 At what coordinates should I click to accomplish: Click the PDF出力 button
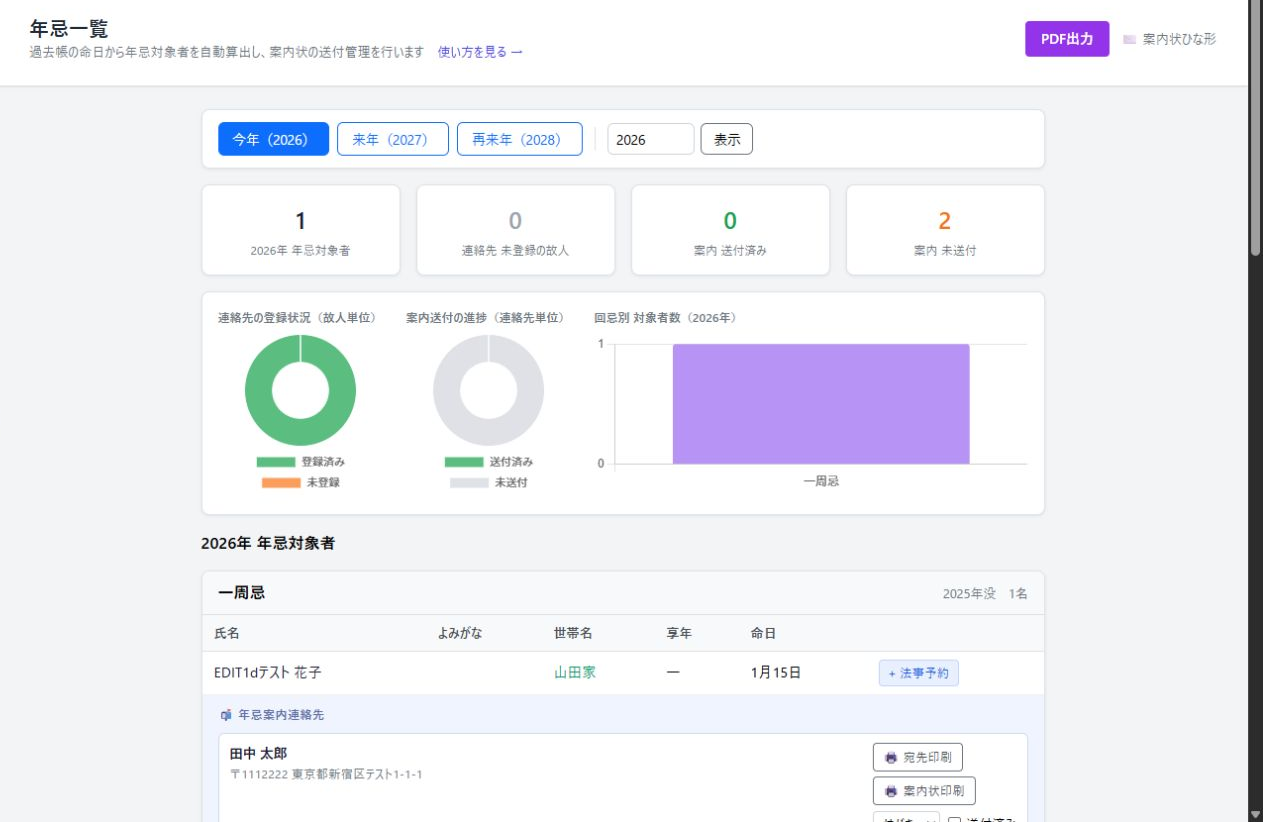(x=1067, y=39)
